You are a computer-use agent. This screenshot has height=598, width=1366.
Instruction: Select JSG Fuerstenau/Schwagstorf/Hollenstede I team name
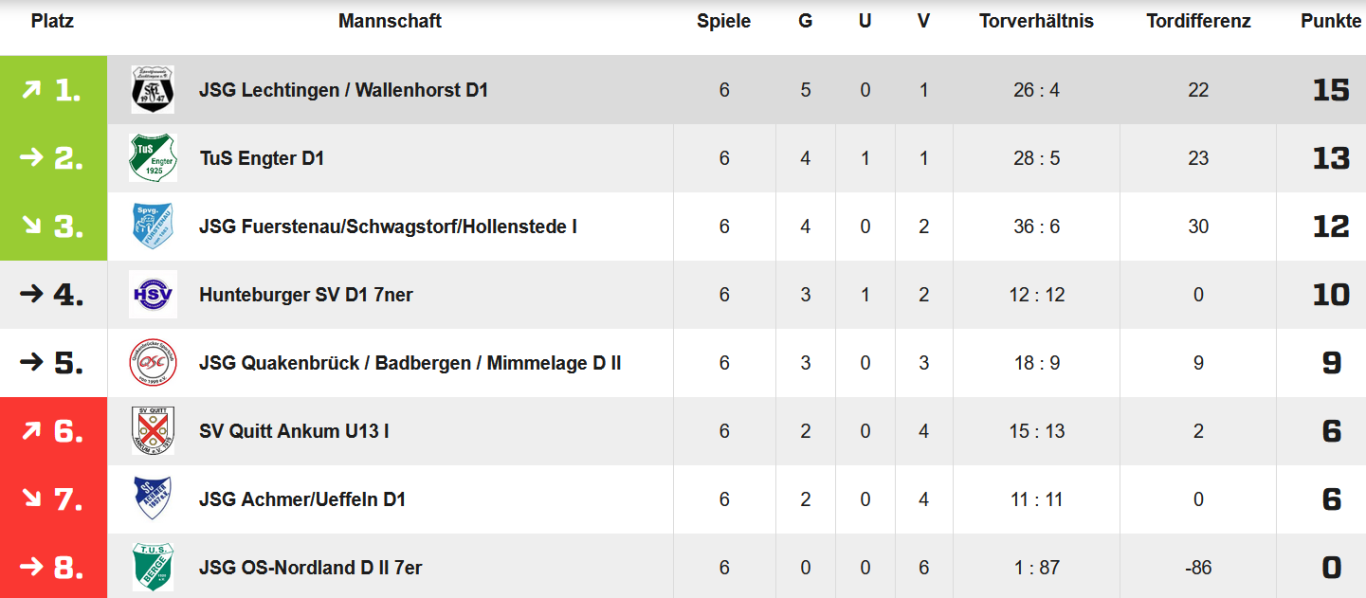tap(388, 227)
